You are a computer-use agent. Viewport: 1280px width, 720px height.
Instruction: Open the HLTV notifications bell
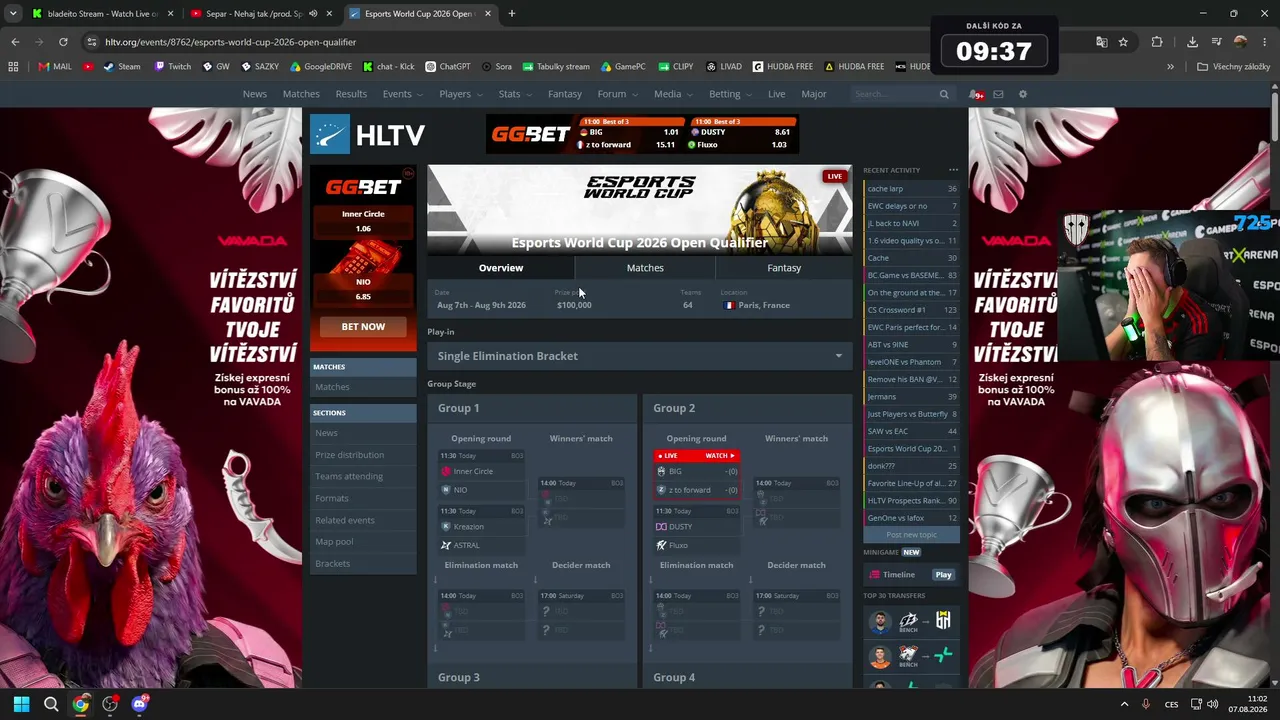(975, 94)
